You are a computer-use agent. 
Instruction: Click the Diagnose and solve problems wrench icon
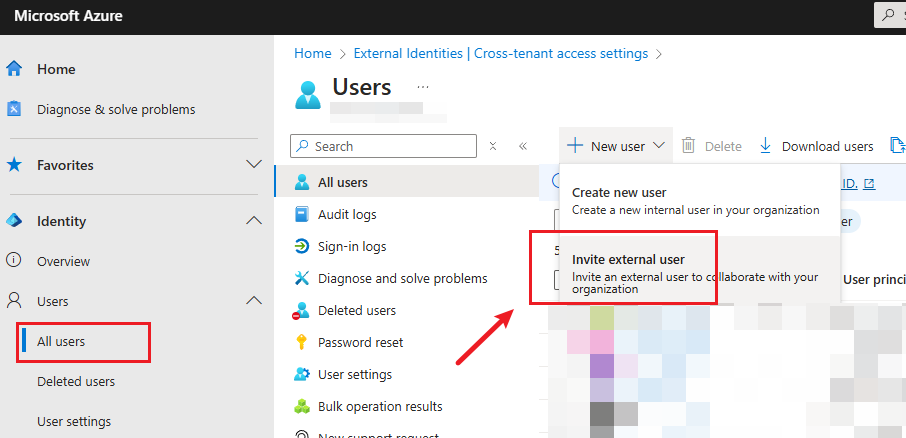(302, 279)
